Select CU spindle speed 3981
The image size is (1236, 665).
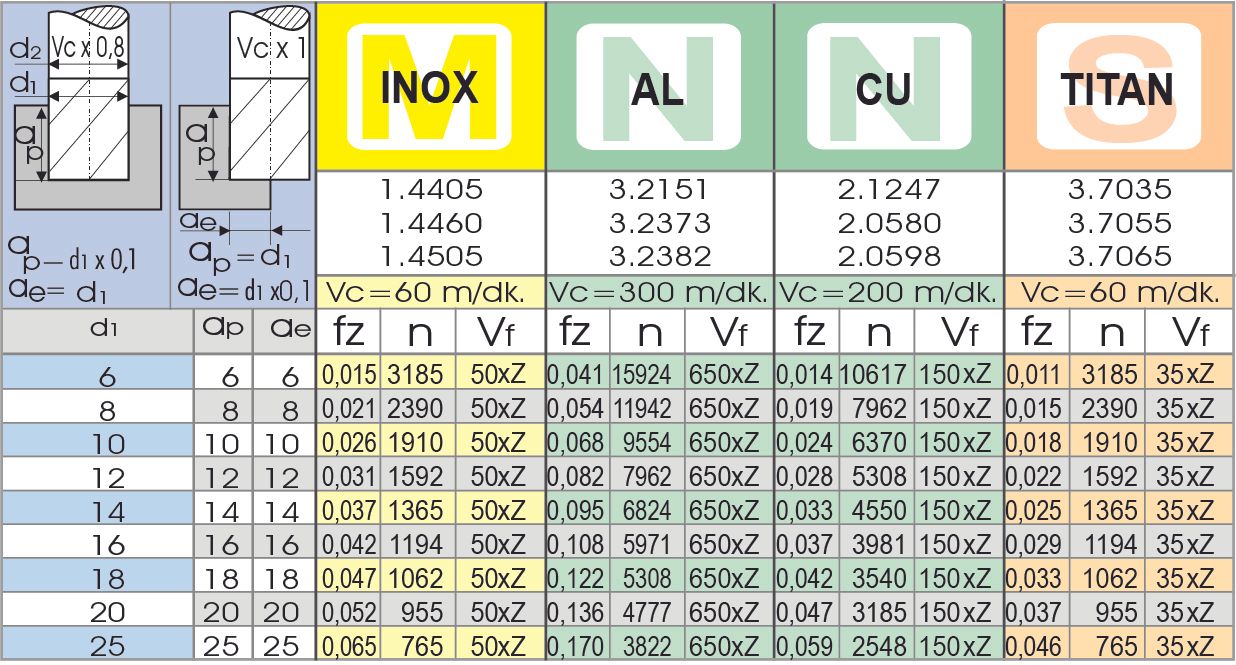click(x=881, y=544)
